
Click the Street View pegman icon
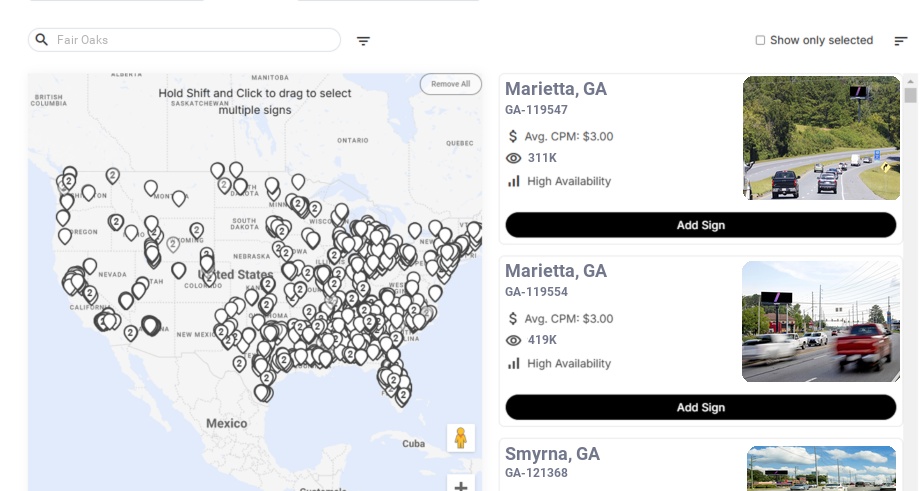(x=460, y=437)
